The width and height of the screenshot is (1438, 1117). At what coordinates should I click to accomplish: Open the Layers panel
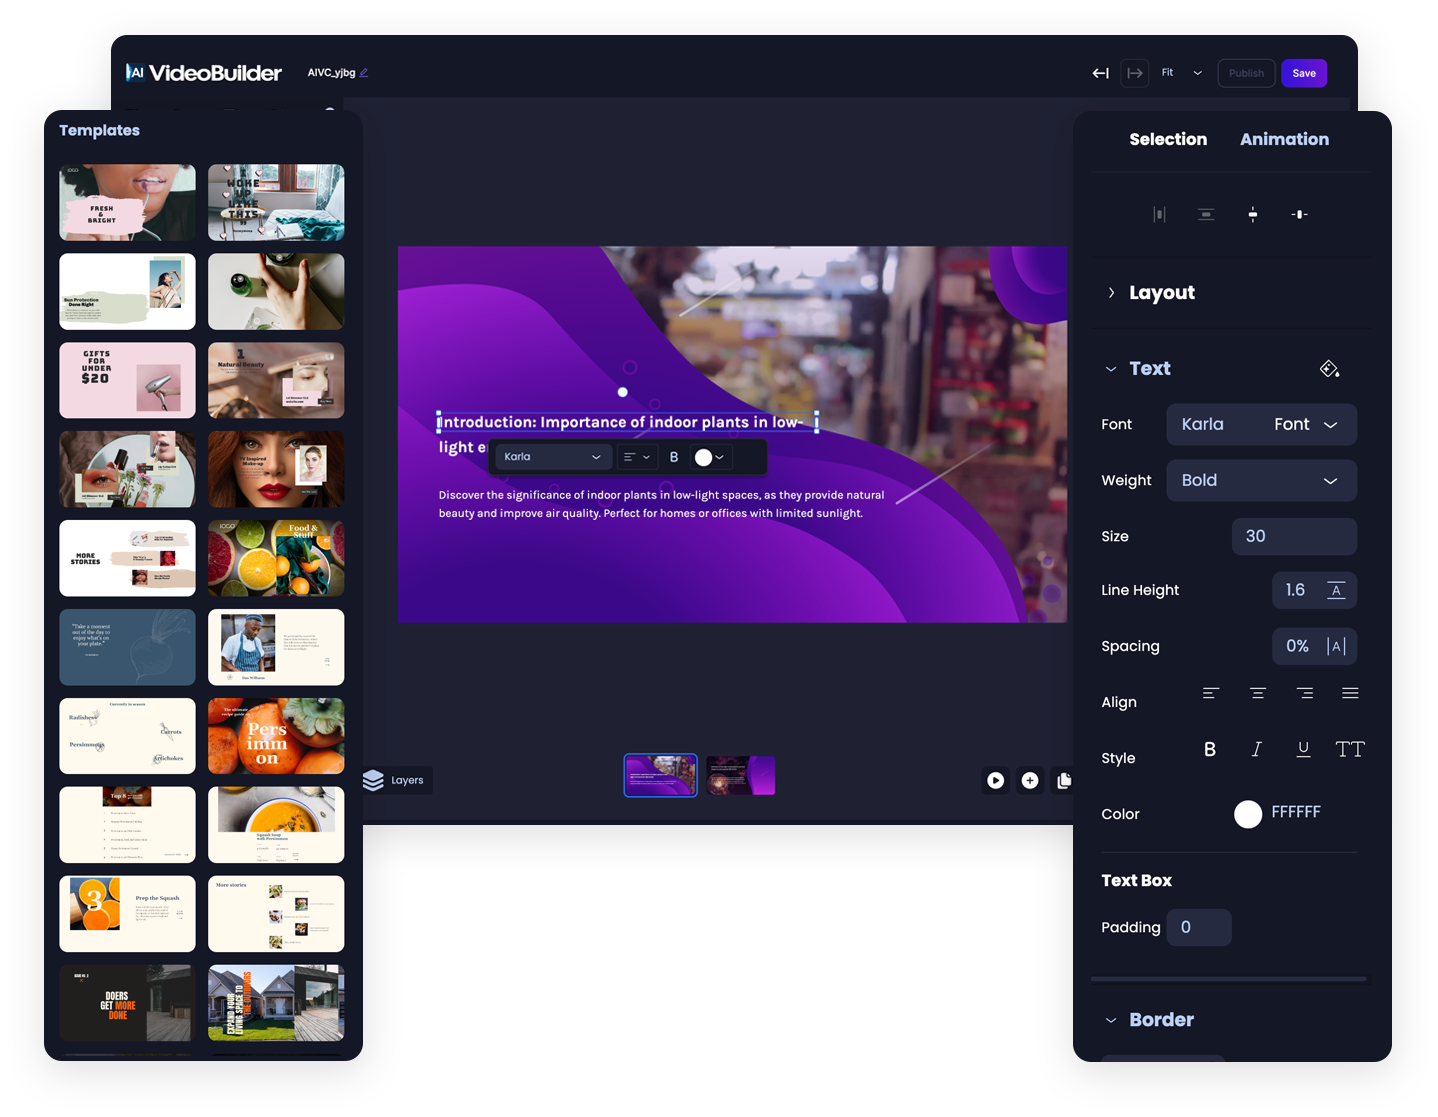396,780
